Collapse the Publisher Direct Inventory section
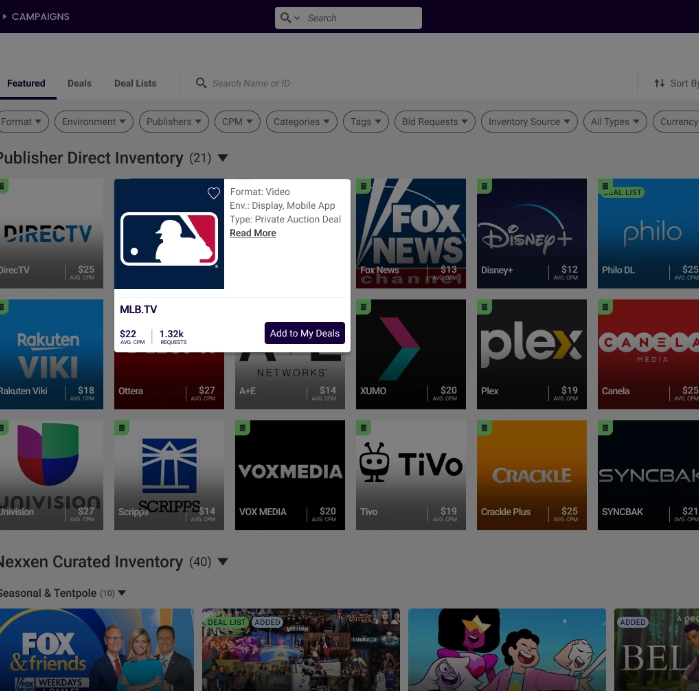Screen dimensions: 699x691 [x=223, y=158]
